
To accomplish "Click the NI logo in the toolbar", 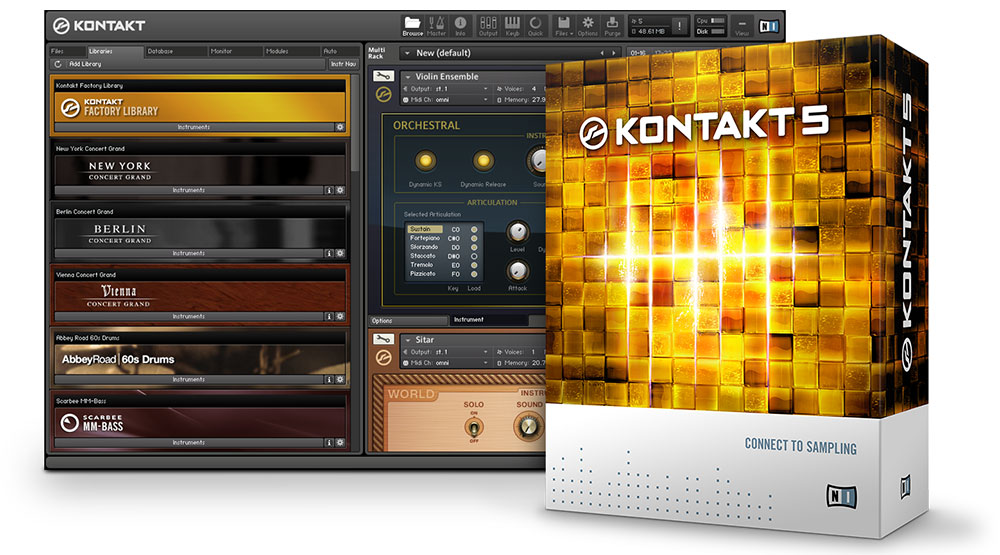I will [768, 26].
